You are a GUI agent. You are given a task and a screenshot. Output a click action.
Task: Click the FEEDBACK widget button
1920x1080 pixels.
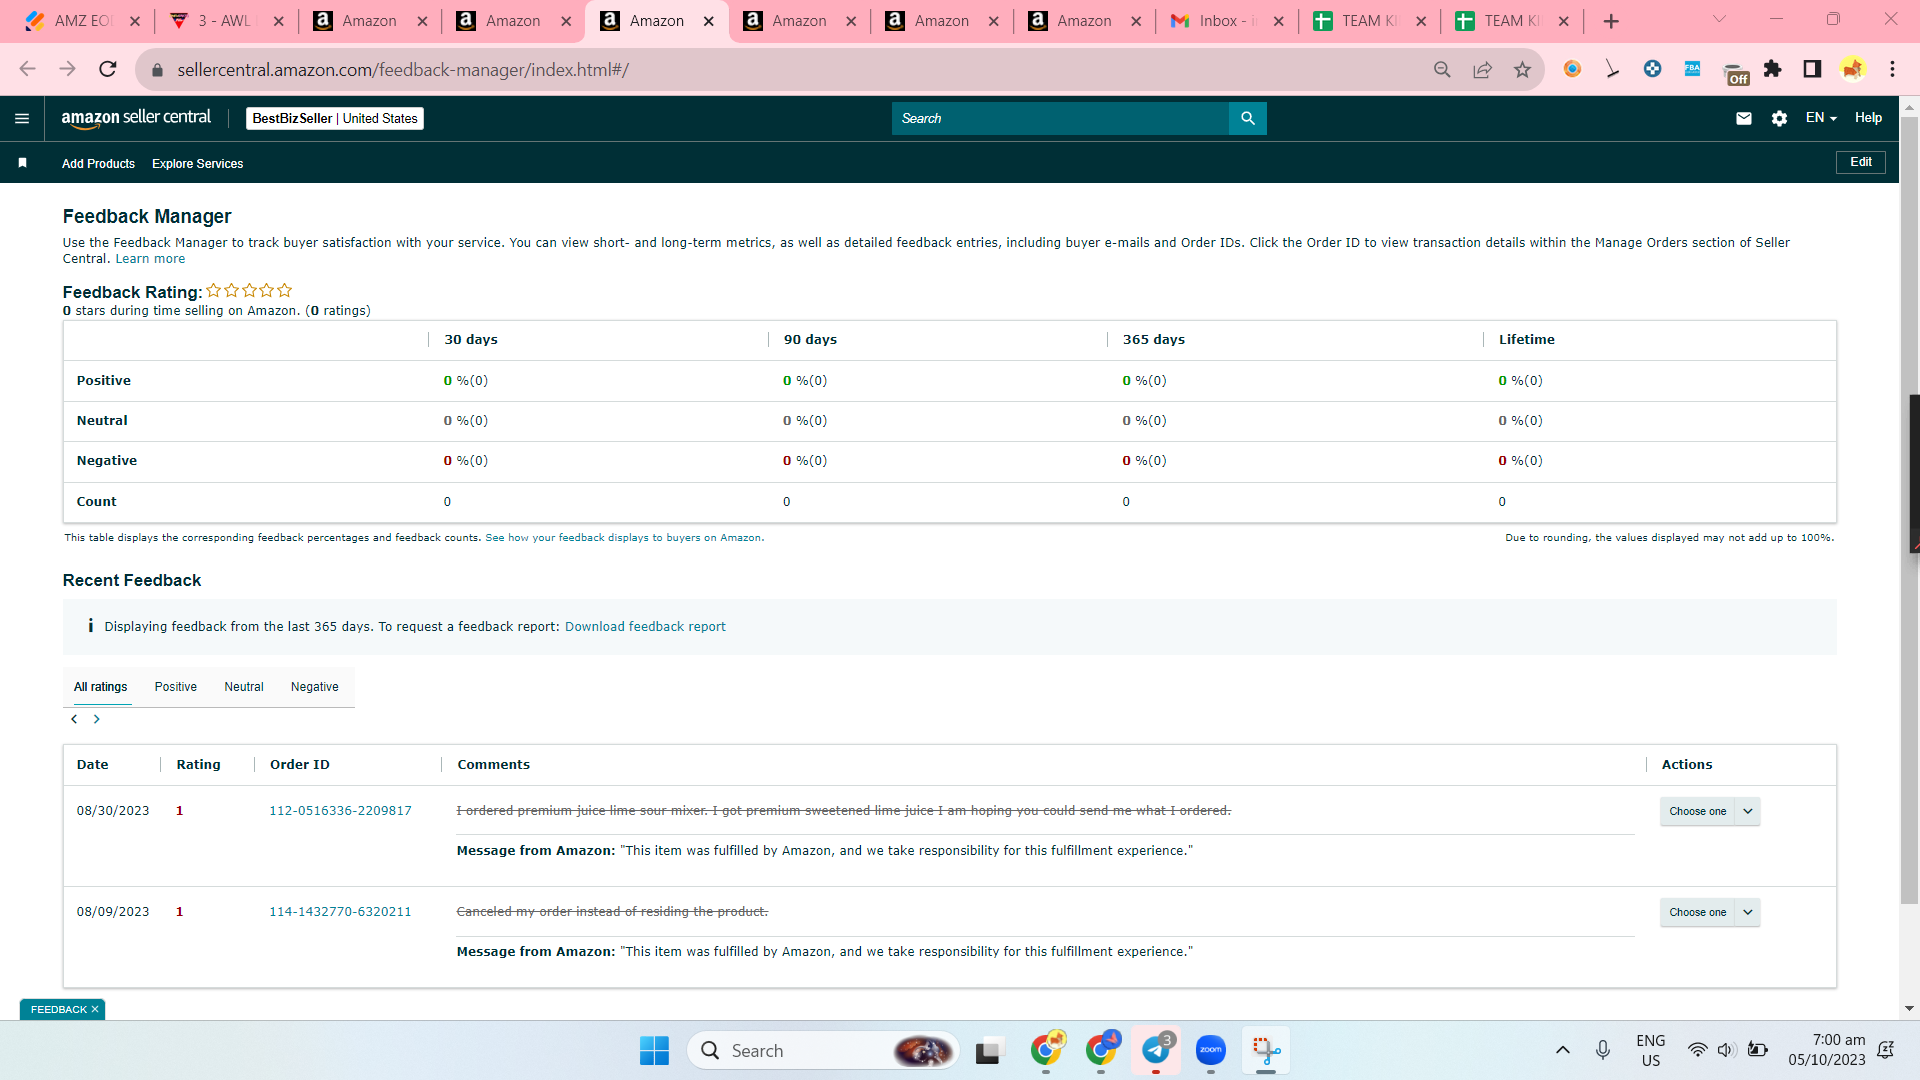coord(58,1010)
